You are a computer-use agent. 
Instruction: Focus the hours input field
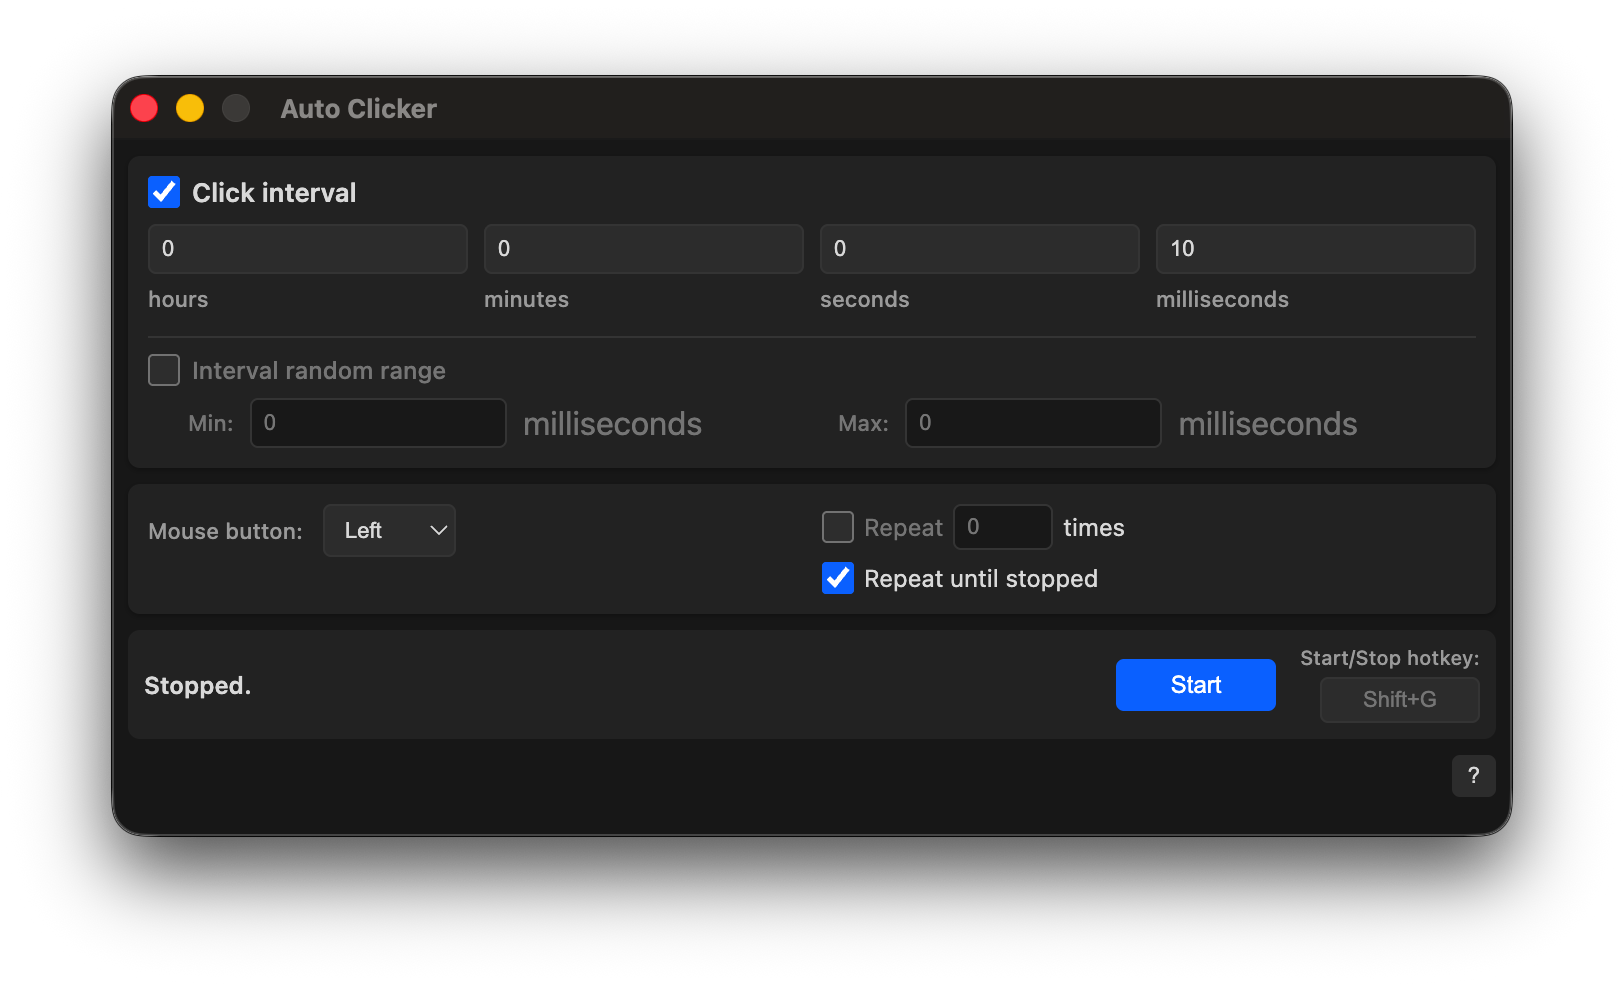pos(307,249)
